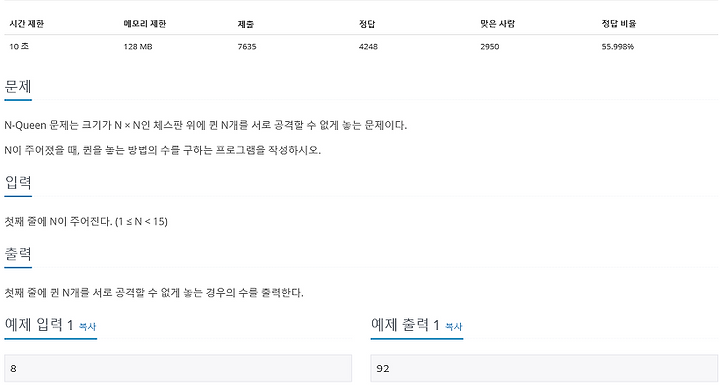Select the 55.998% accuracy ratio value
The image size is (720, 387).
[x=618, y=46]
